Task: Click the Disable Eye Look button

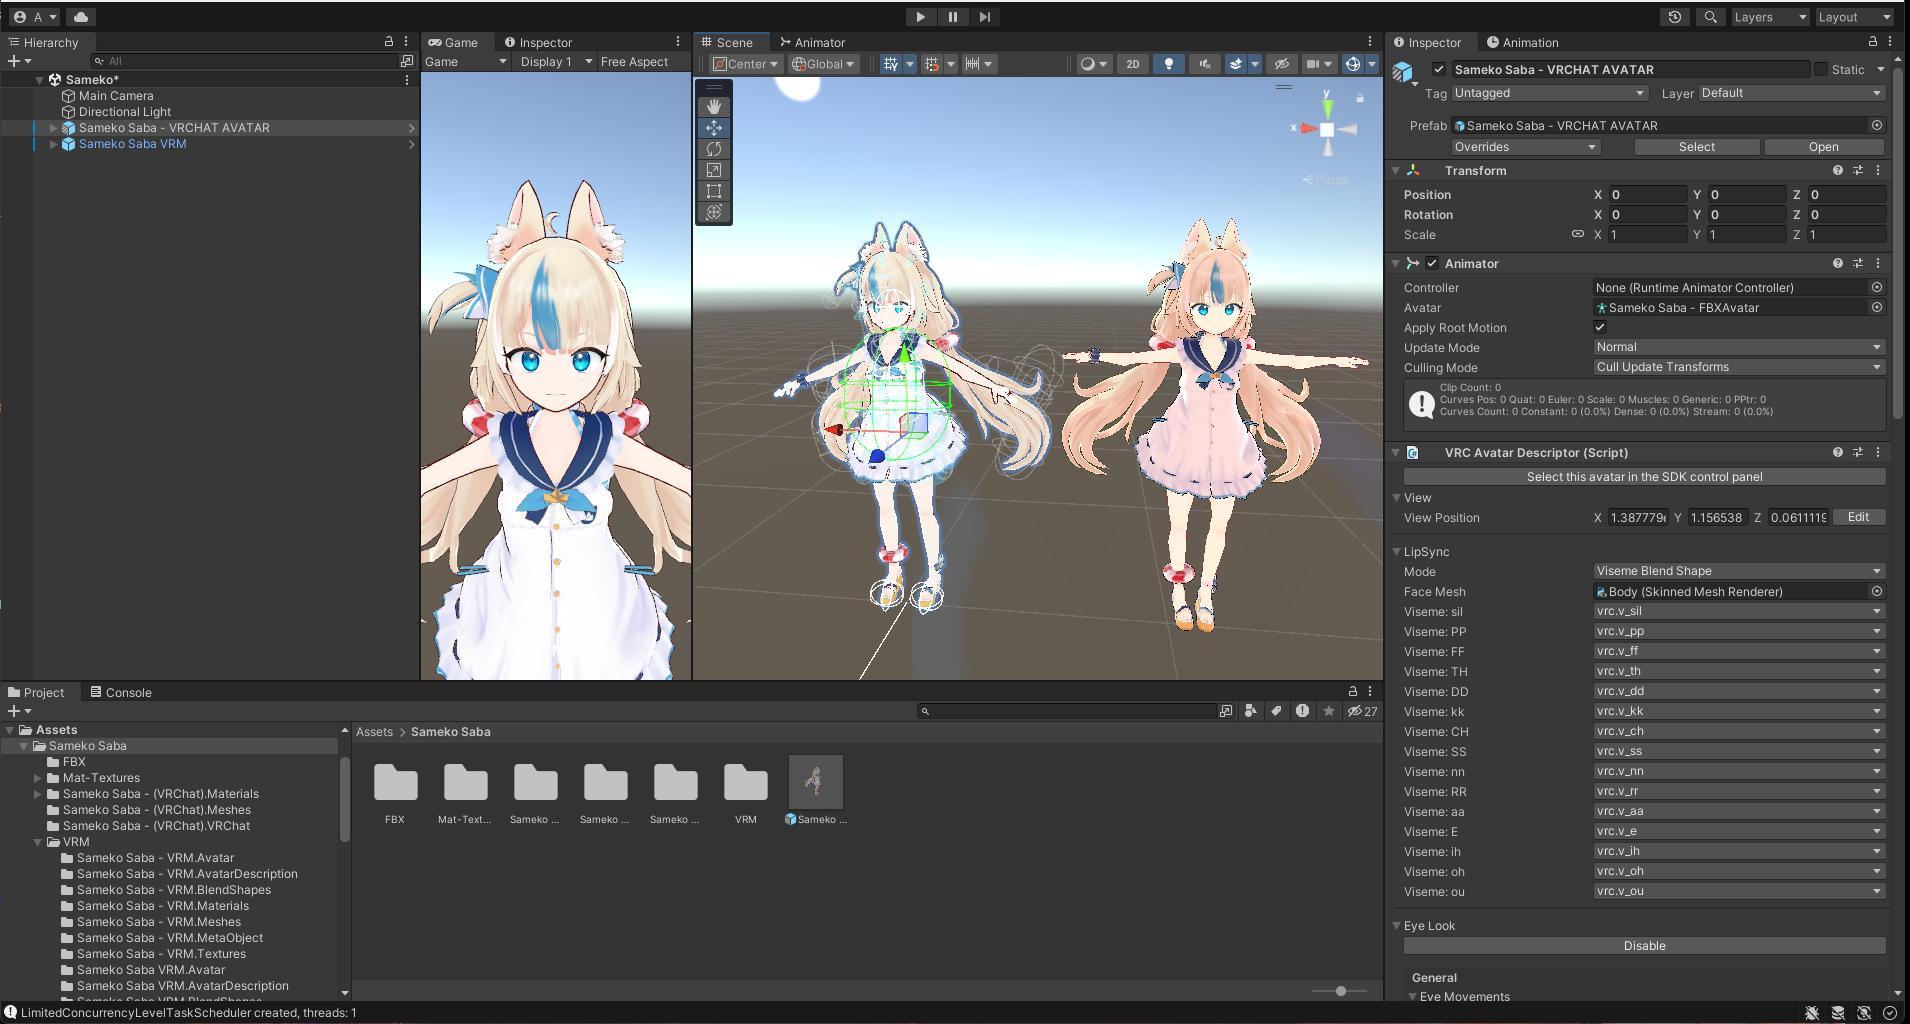Action: 1645,946
